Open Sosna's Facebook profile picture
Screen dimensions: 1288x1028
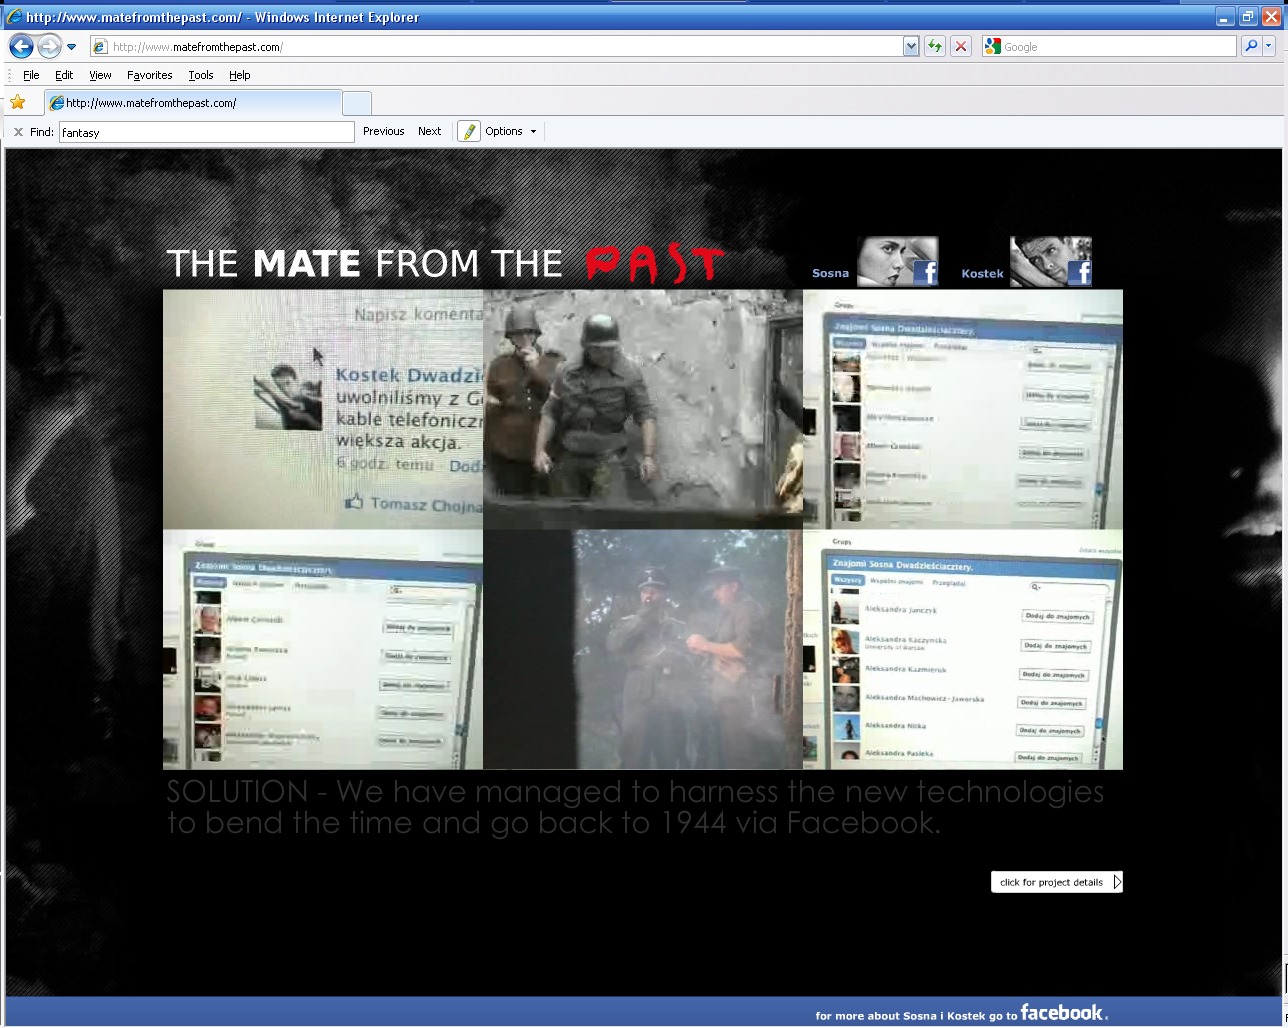point(897,262)
